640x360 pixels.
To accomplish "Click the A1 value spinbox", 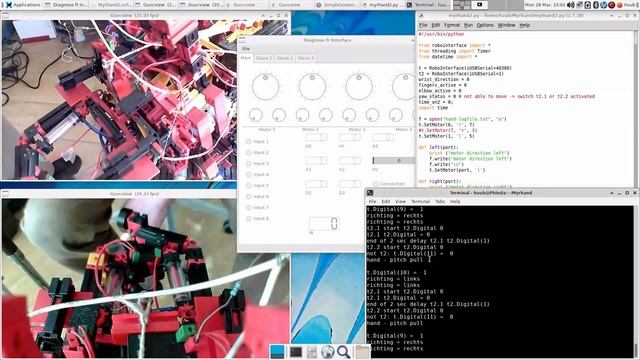I will pos(316,161).
